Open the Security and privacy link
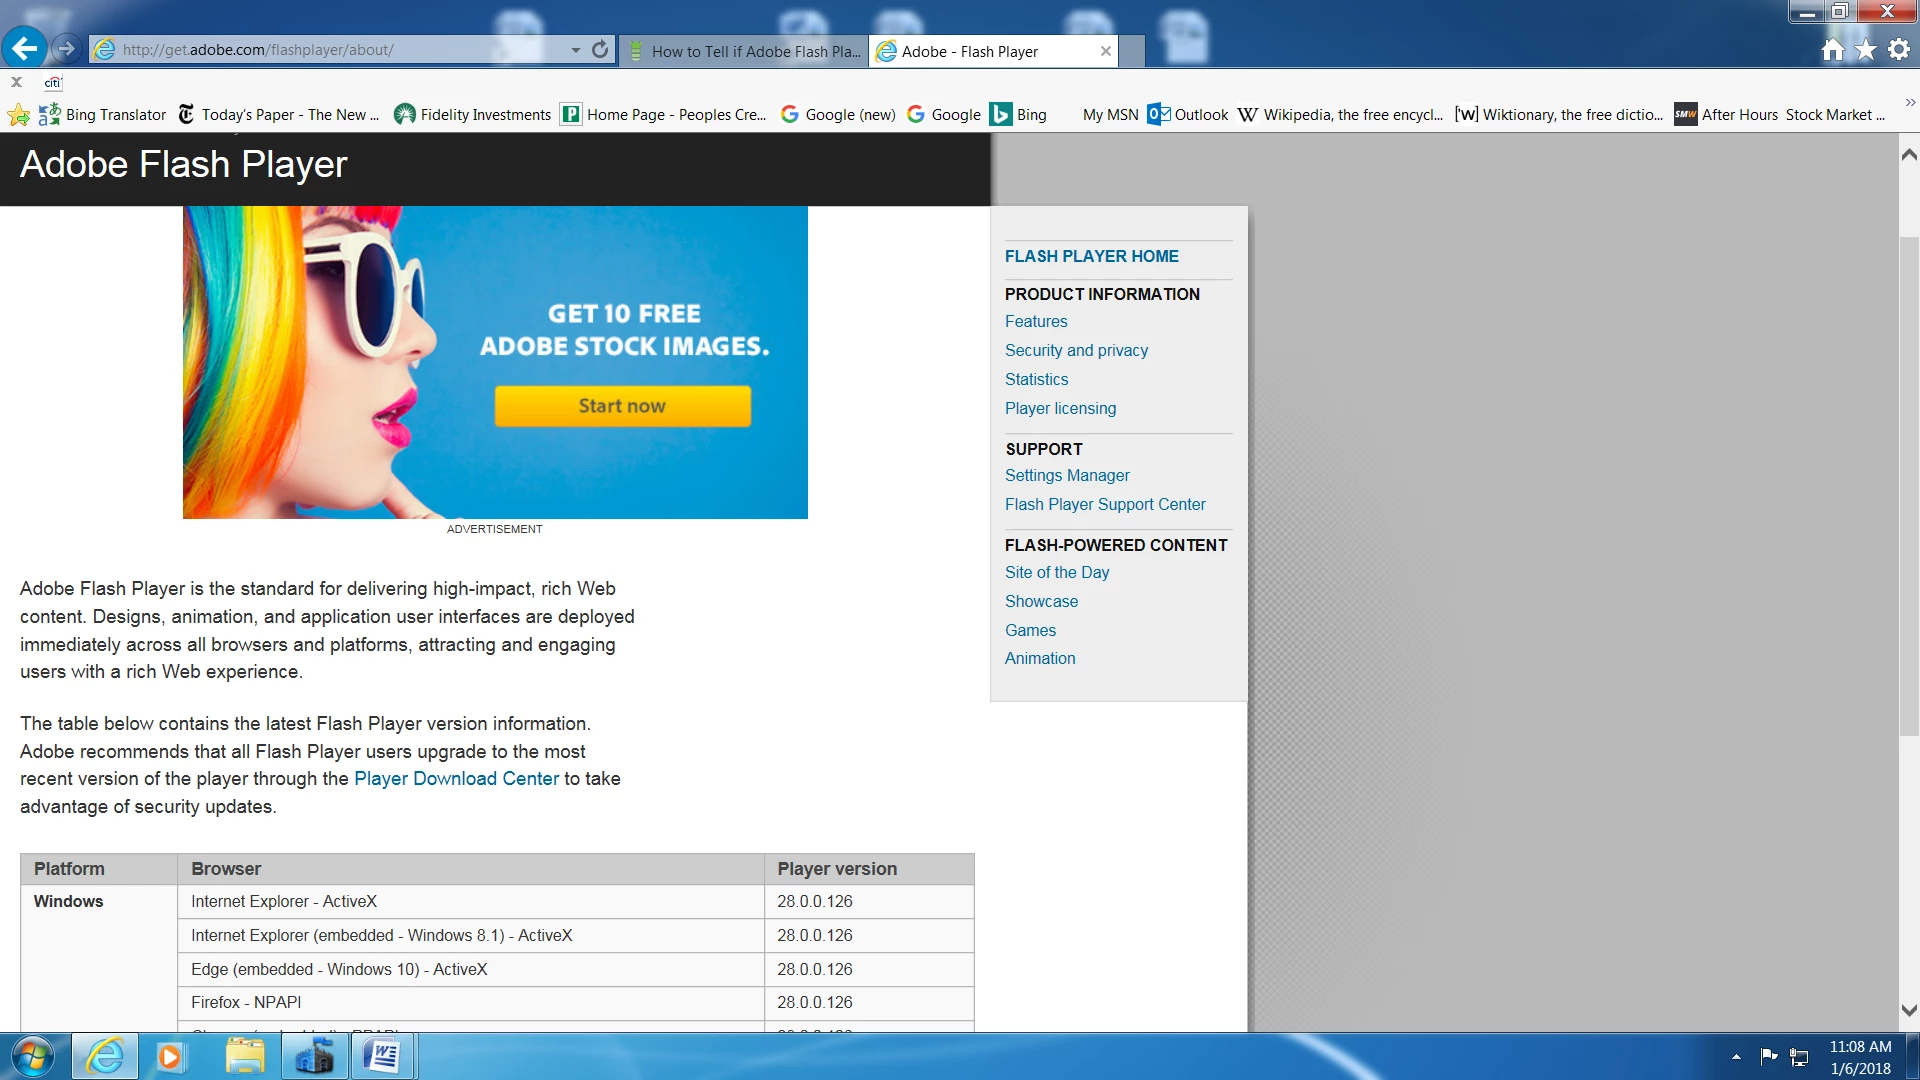The image size is (1920, 1080). 1076,350
